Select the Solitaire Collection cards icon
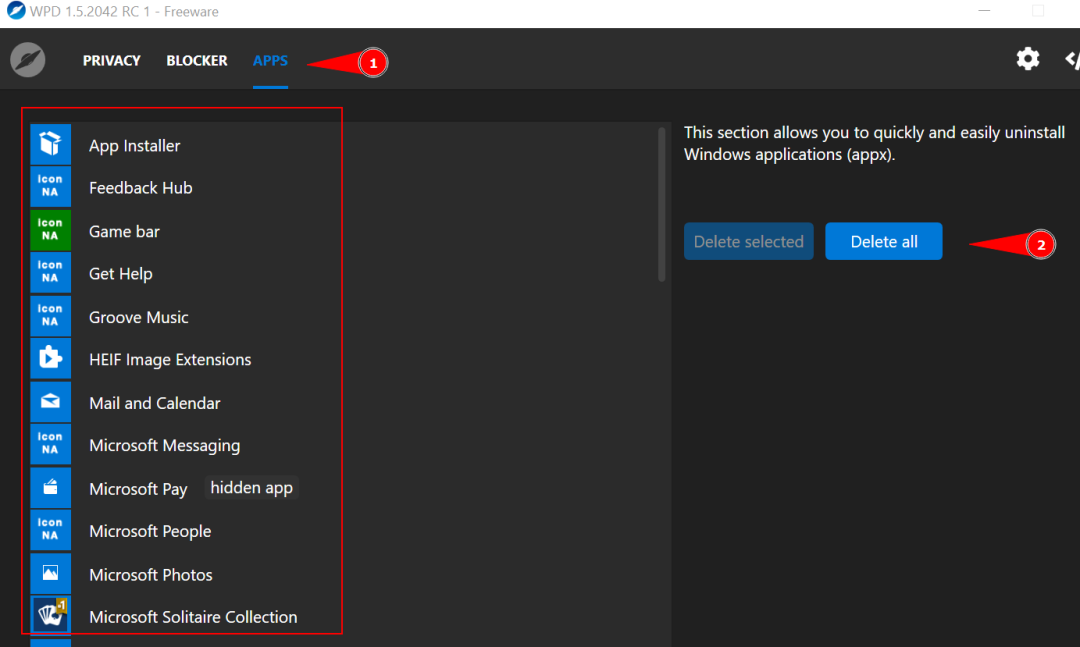This screenshot has height=647, width=1080. pyautogui.click(x=50, y=615)
